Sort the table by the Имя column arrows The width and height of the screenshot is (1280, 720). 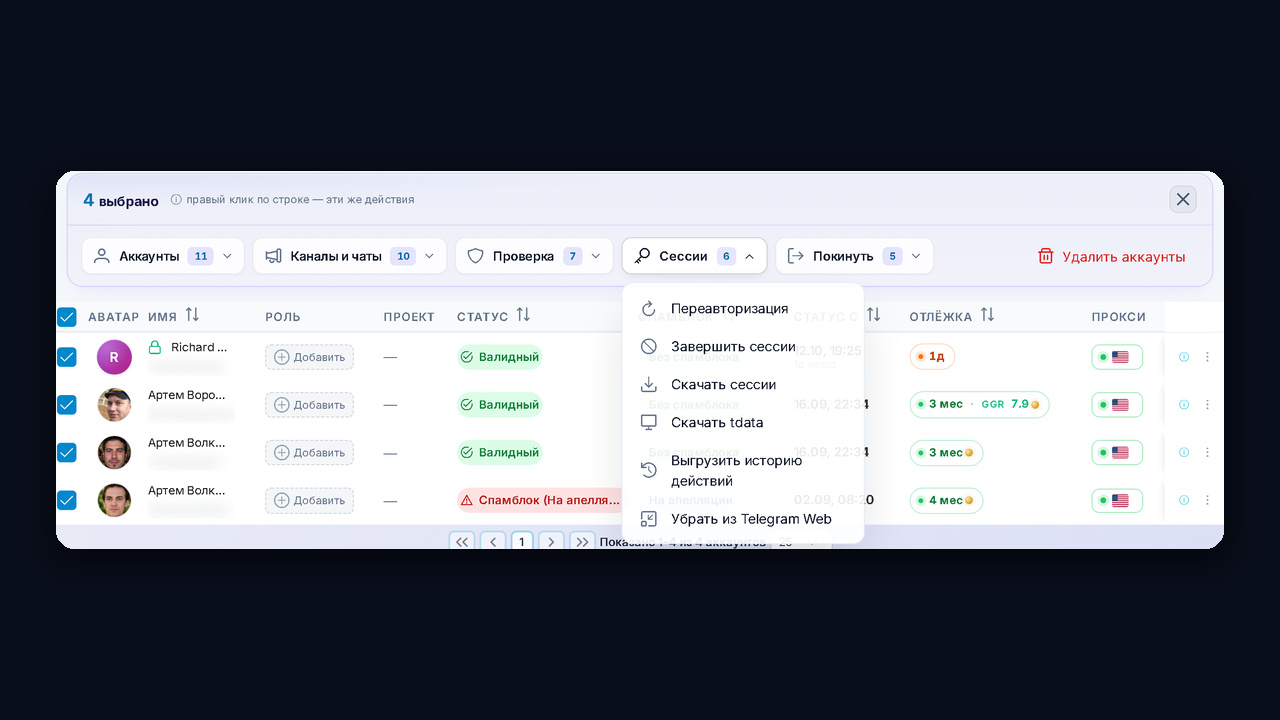click(x=192, y=315)
